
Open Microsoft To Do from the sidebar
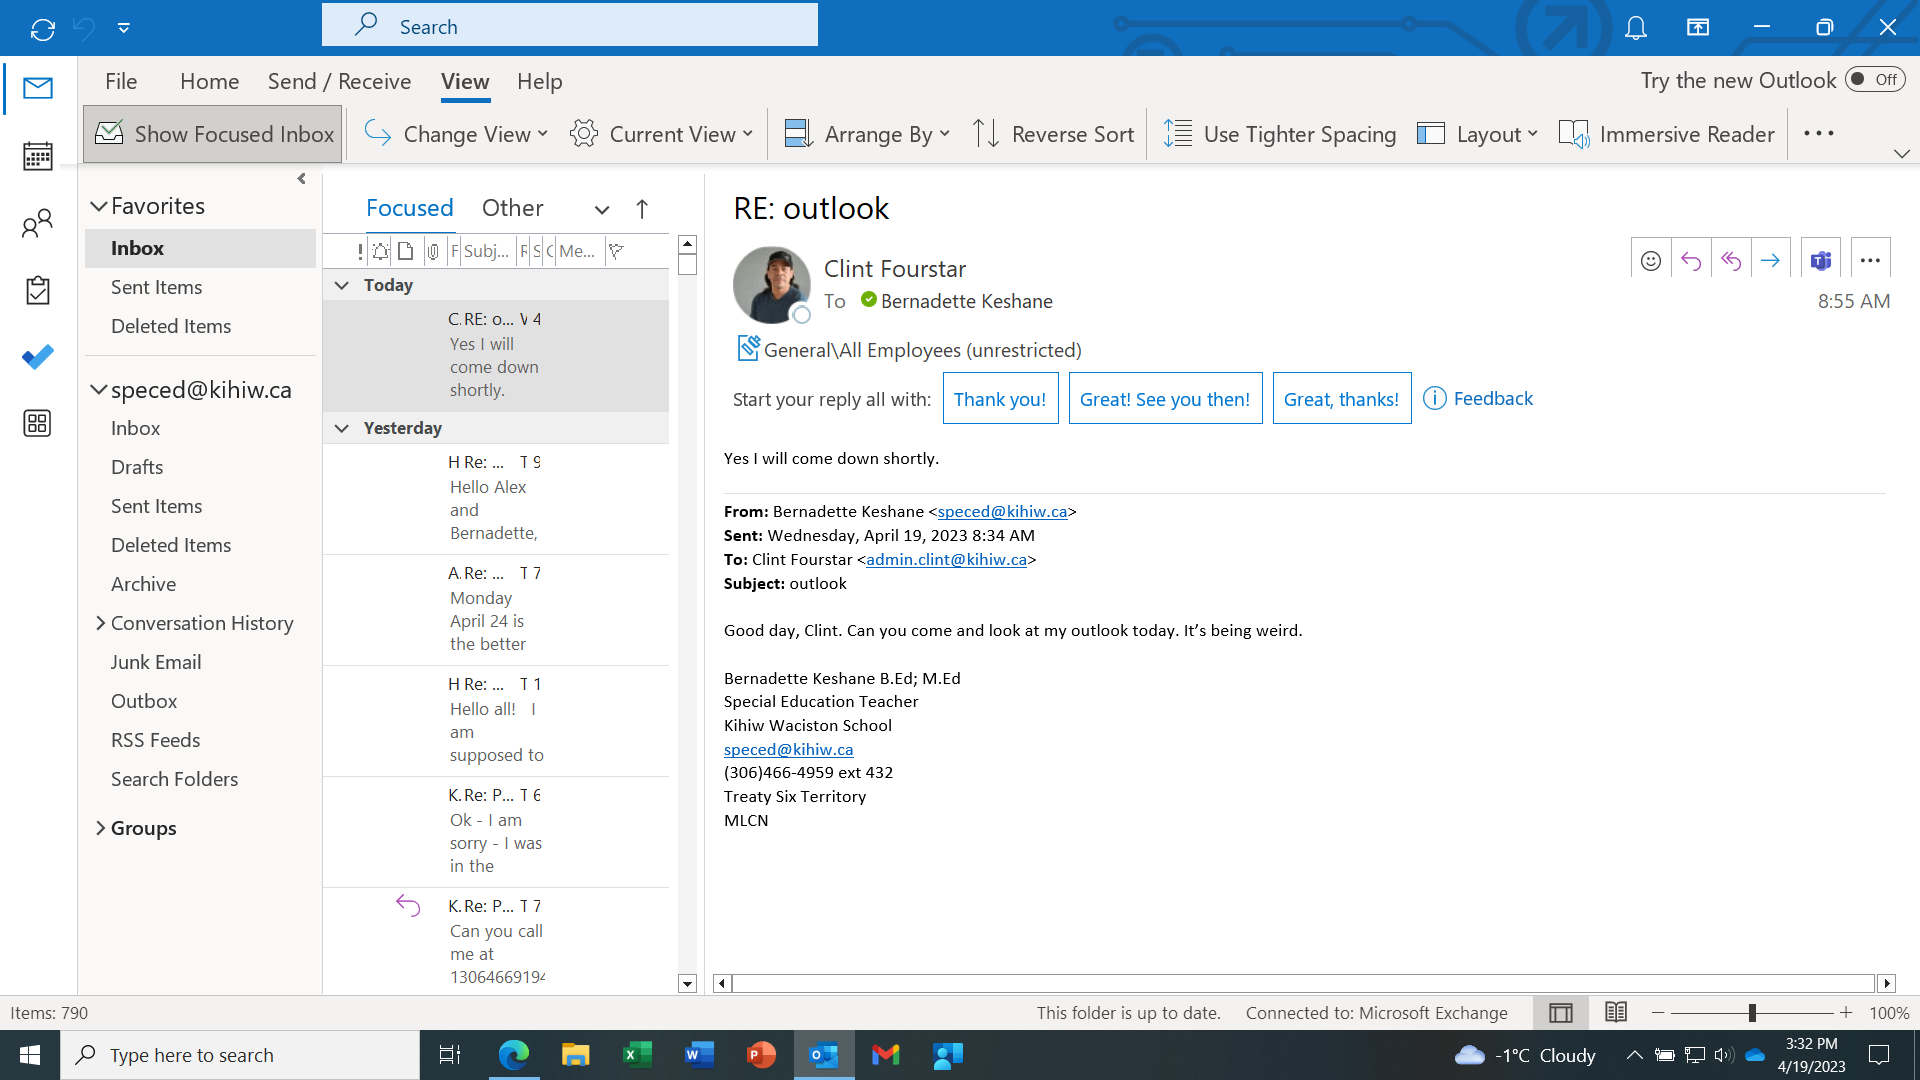click(x=37, y=357)
